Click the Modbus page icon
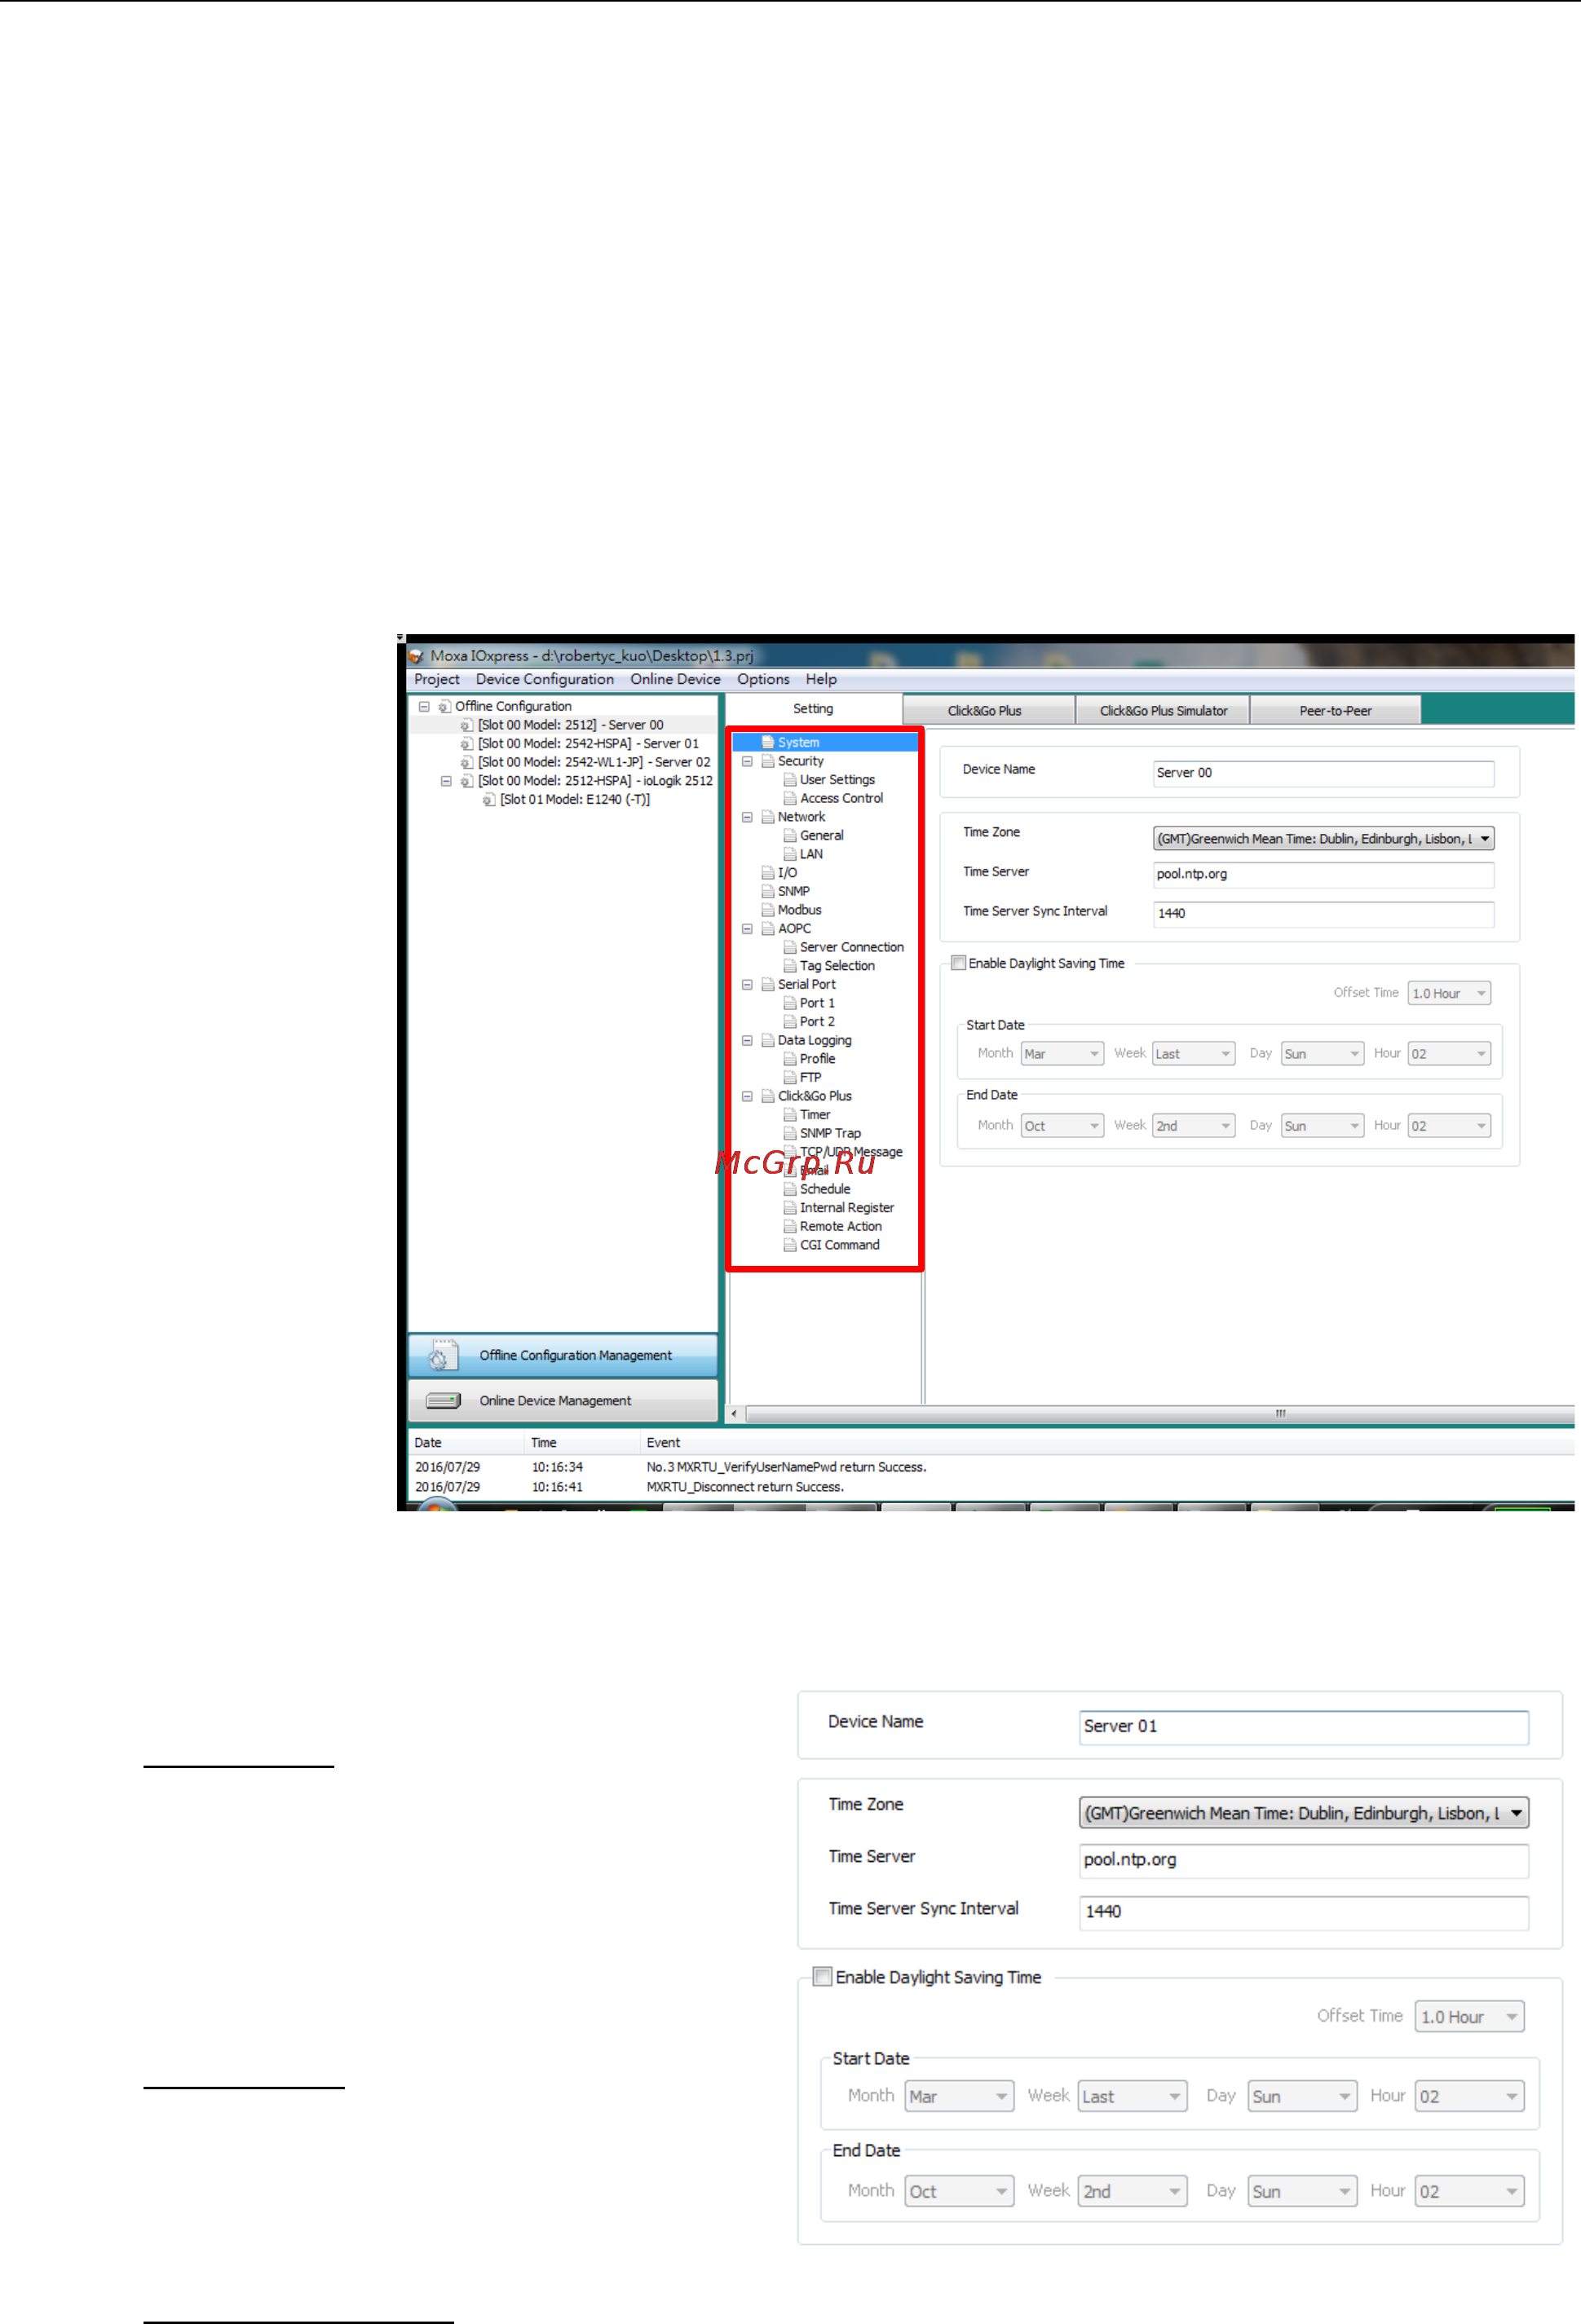 (768, 910)
